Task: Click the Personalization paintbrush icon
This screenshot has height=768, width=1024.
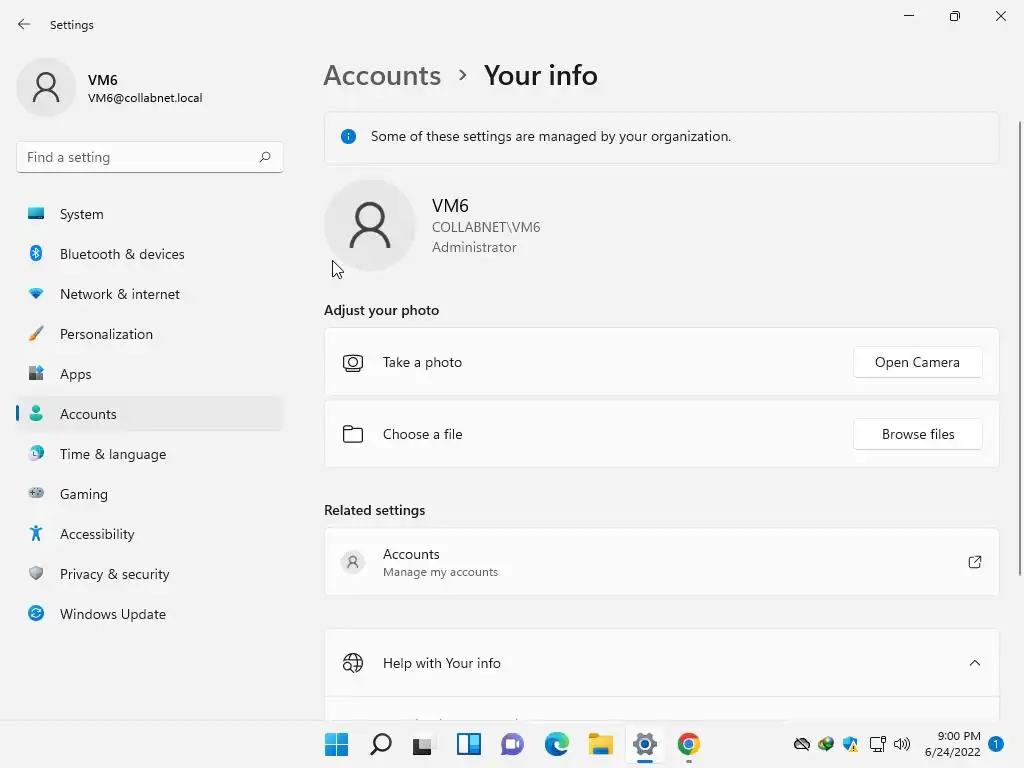Action: tap(36, 334)
